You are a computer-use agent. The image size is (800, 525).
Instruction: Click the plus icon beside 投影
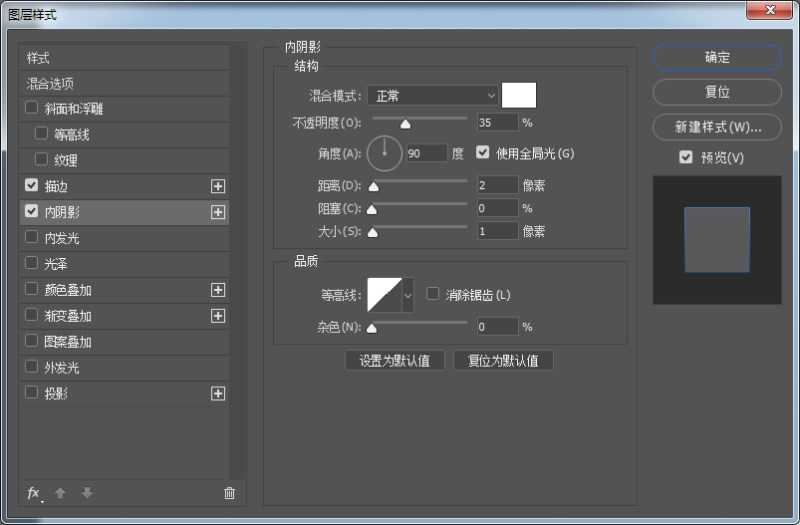218,394
